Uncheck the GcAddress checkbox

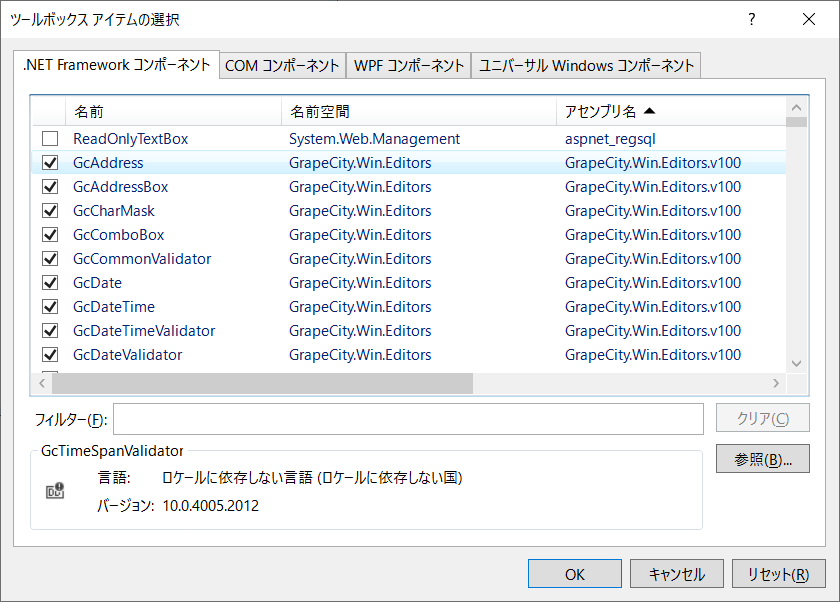coord(50,163)
